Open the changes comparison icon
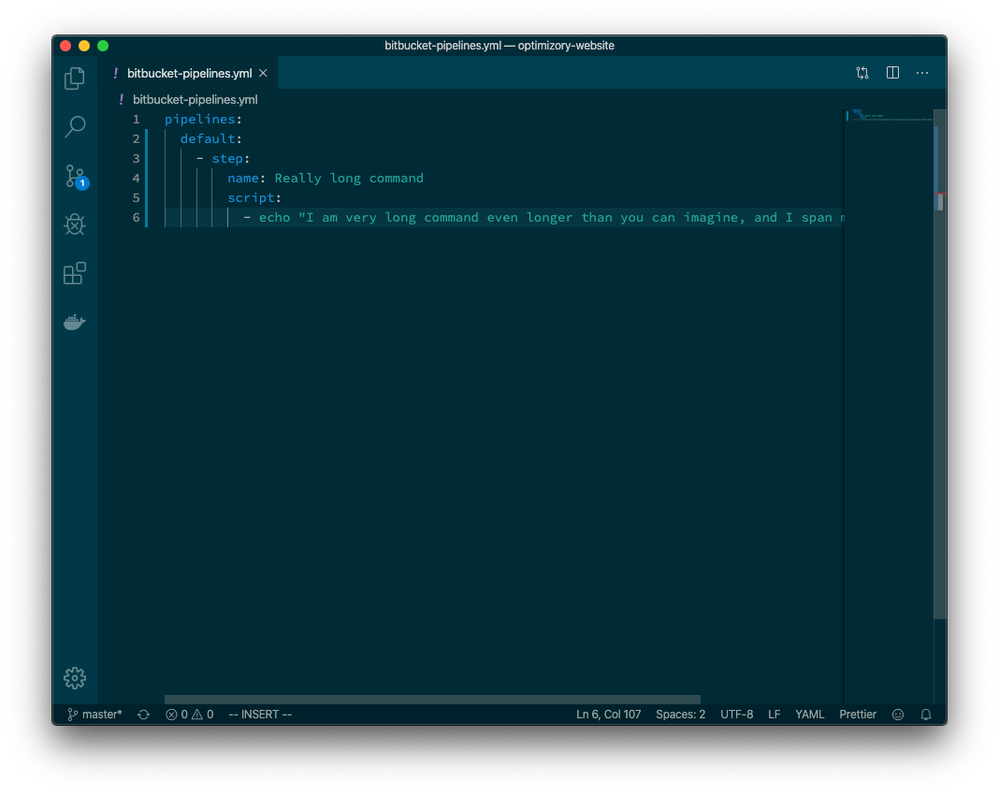The height and width of the screenshot is (794, 999). pyautogui.click(x=861, y=72)
